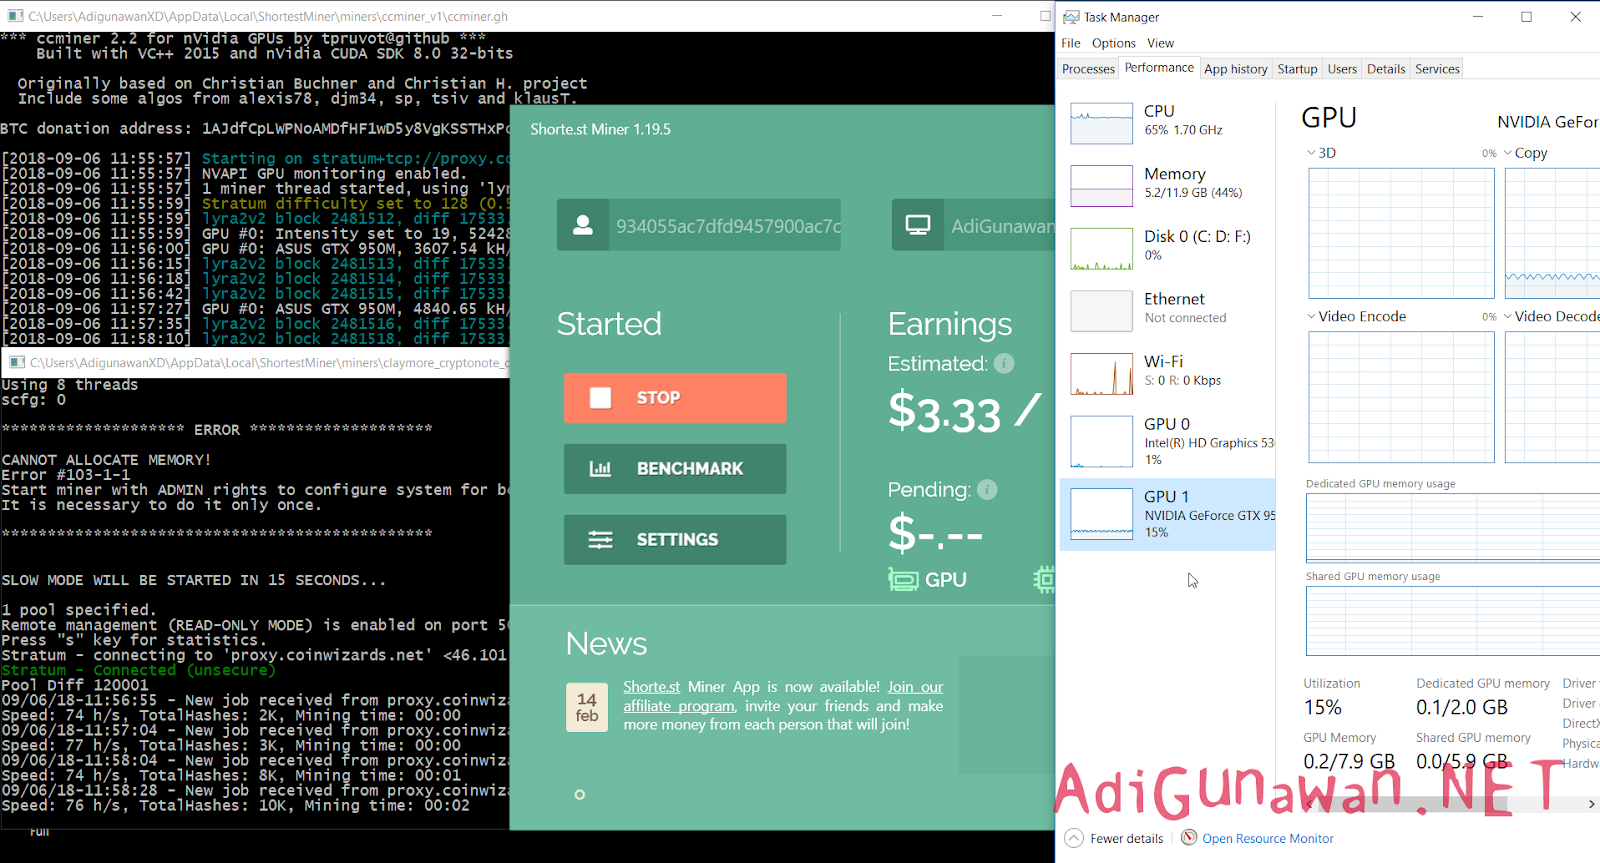The image size is (1600, 863).
Task: Click the Dedicated GPU memory 0.1/2.0 GB value
Action: (x=1461, y=707)
